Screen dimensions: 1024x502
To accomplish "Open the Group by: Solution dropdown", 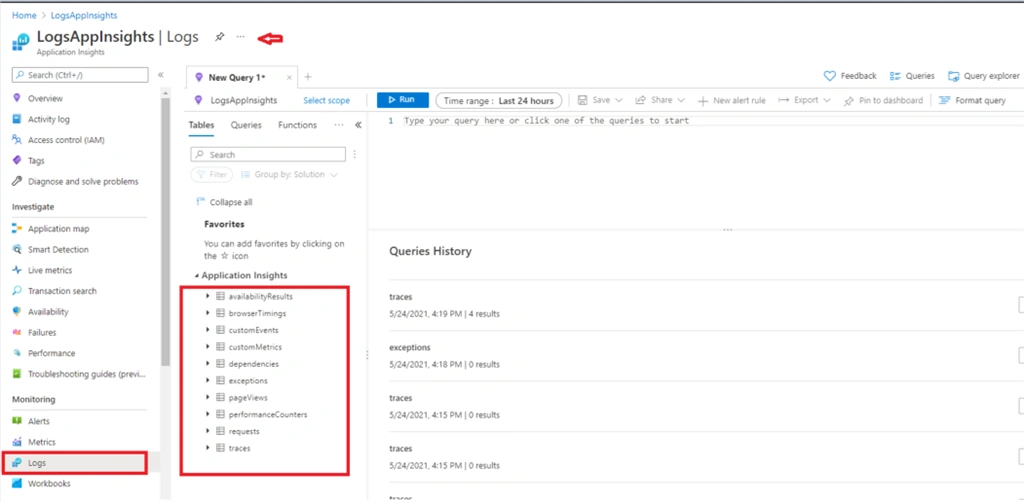I will point(289,175).
